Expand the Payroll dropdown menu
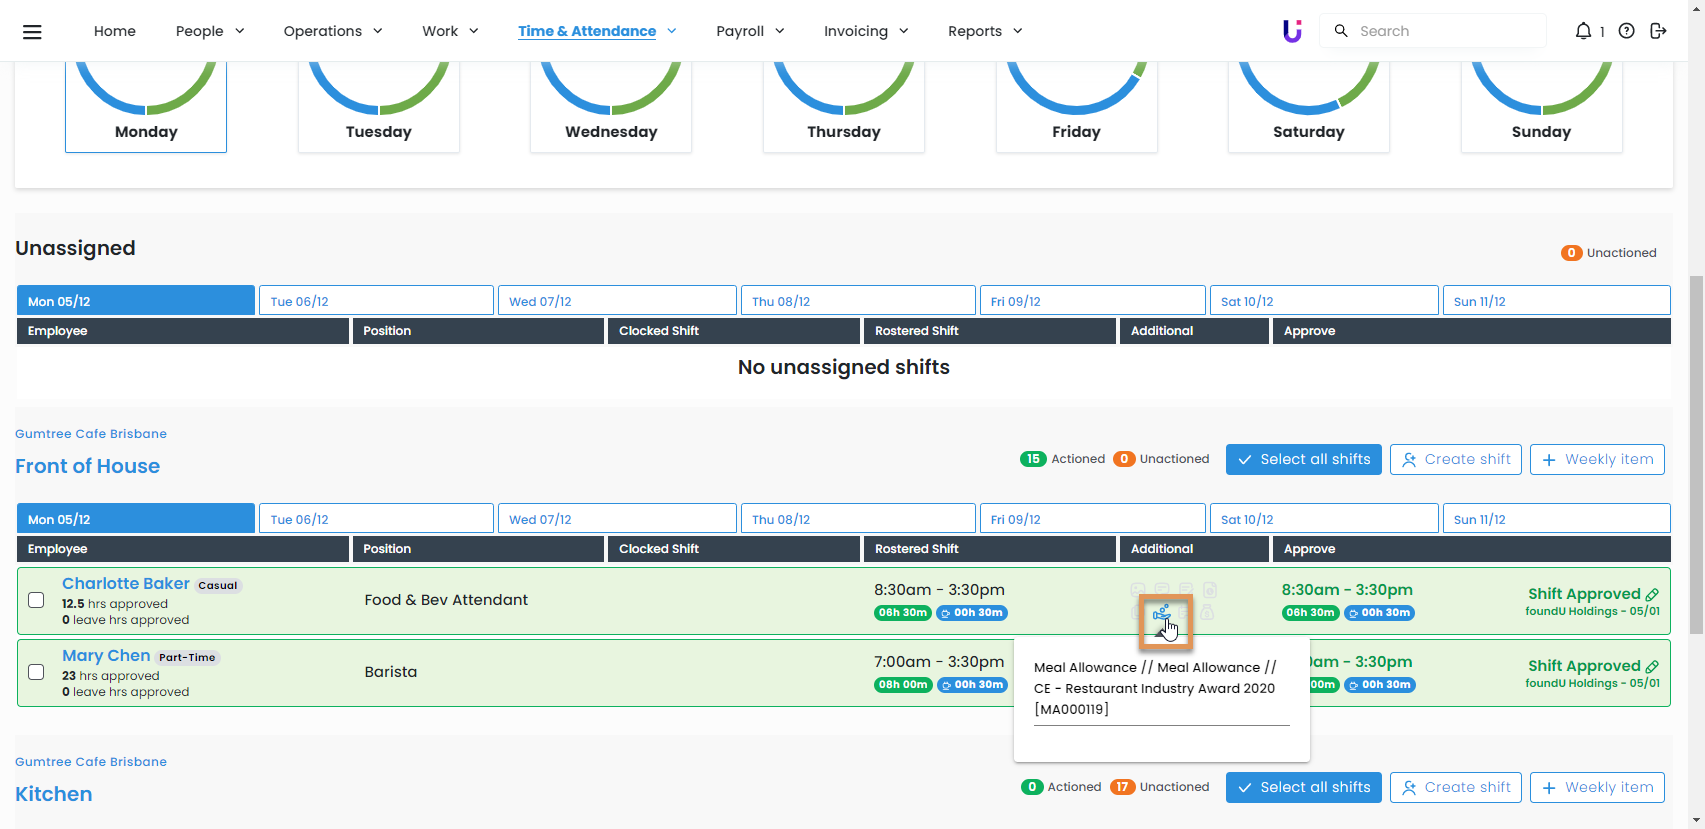The height and width of the screenshot is (829, 1705). [750, 31]
